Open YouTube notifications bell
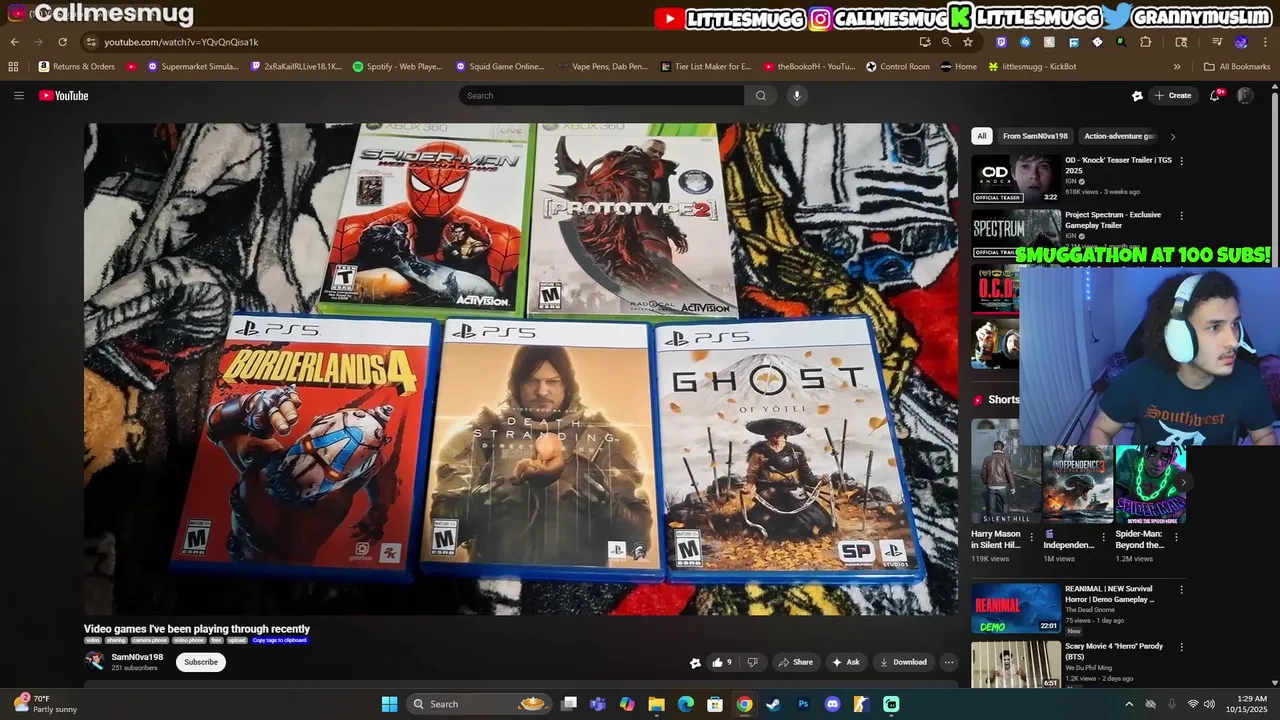 click(x=1215, y=95)
